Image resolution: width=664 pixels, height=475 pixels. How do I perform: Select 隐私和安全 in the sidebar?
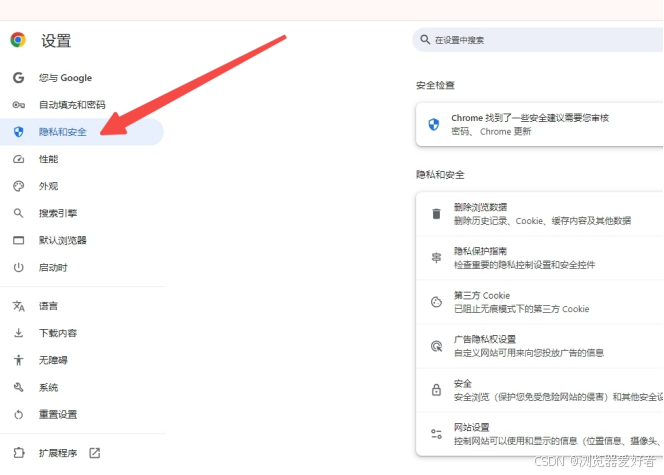(81, 132)
